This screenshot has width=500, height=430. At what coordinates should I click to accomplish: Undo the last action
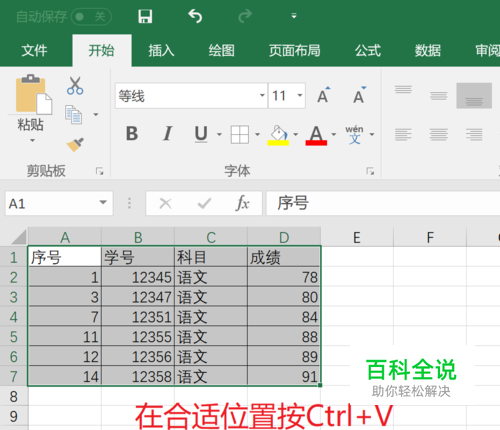195,16
